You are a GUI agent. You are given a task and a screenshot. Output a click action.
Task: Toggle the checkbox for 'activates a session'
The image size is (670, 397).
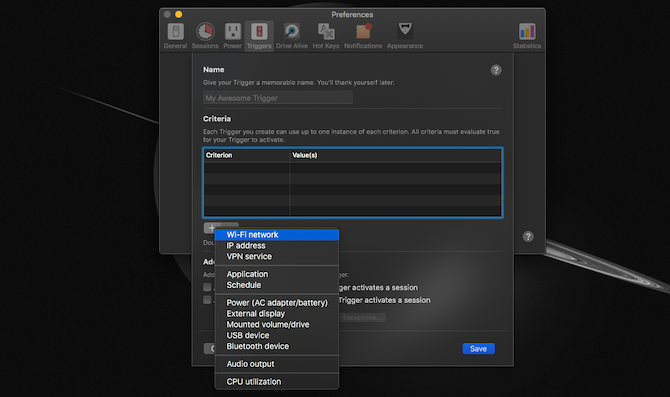pos(207,287)
